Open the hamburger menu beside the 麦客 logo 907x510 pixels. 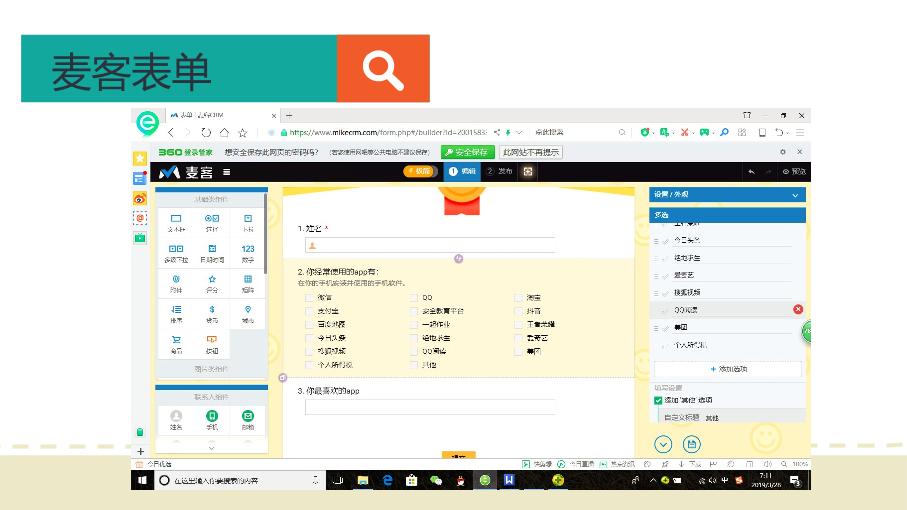[227, 172]
